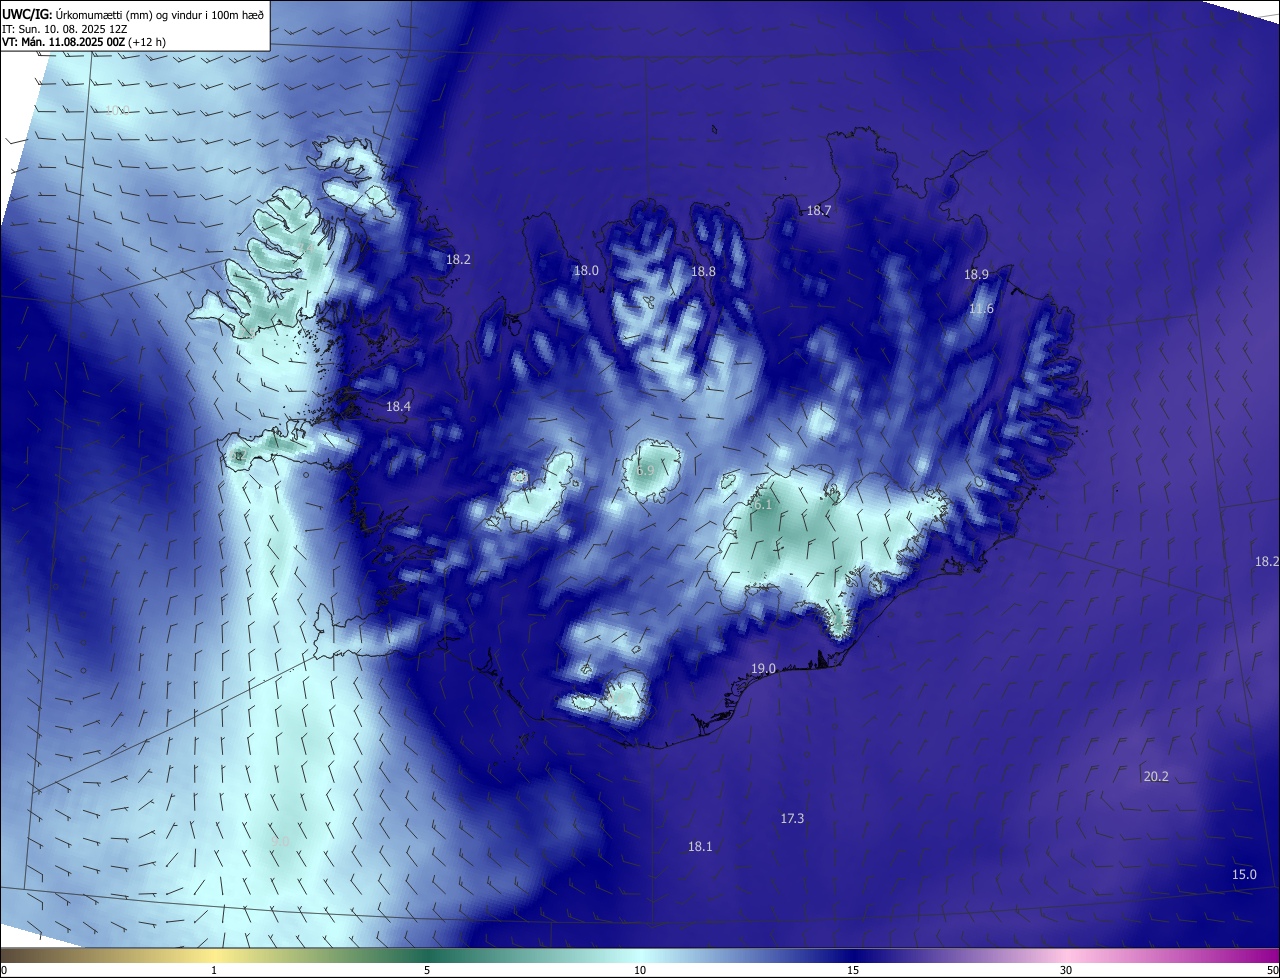This screenshot has width=1280, height=978.
Task: Click the color scale tick label 5
Action: tap(428, 970)
